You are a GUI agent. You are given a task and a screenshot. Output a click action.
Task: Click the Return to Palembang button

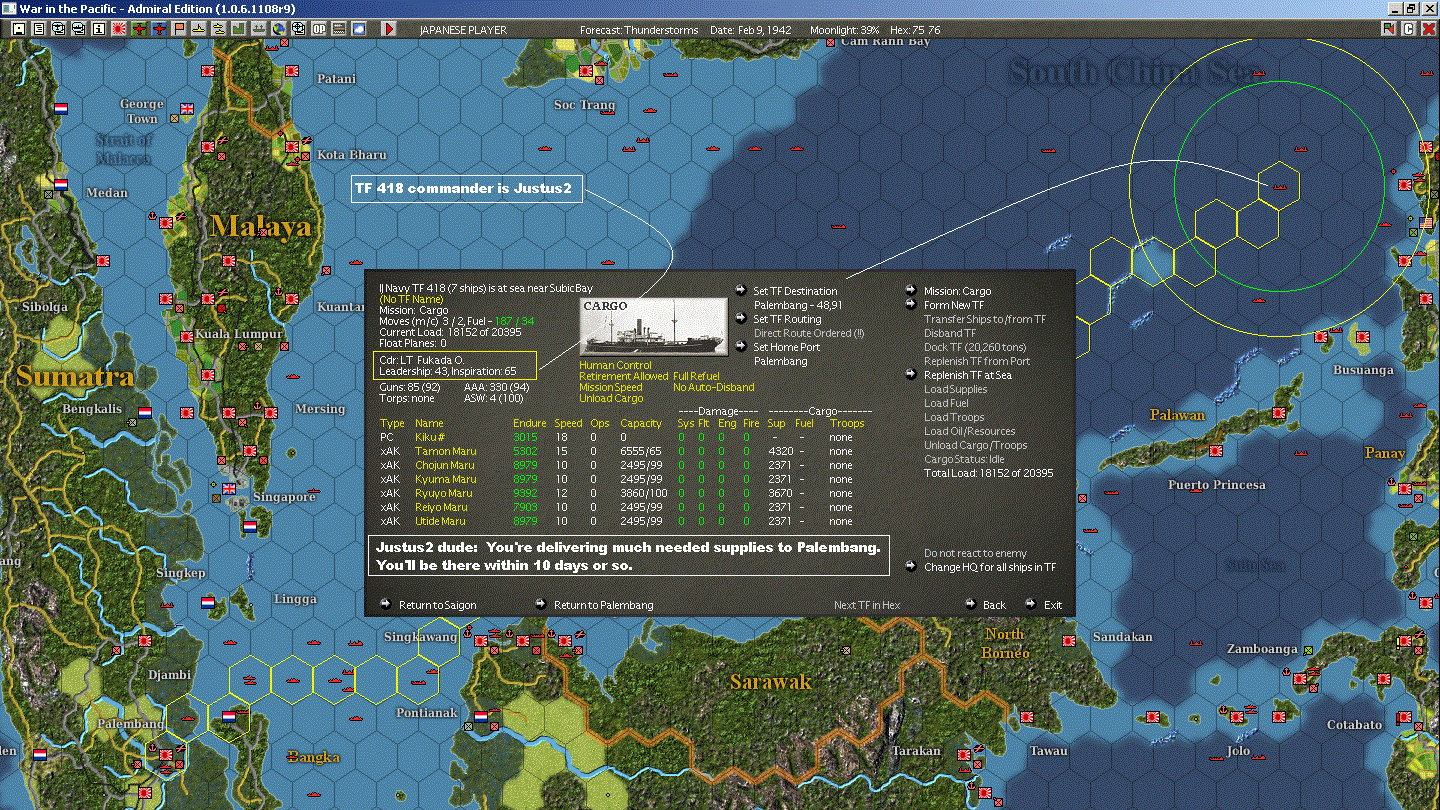pyautogui.click(x=602, y=605)
